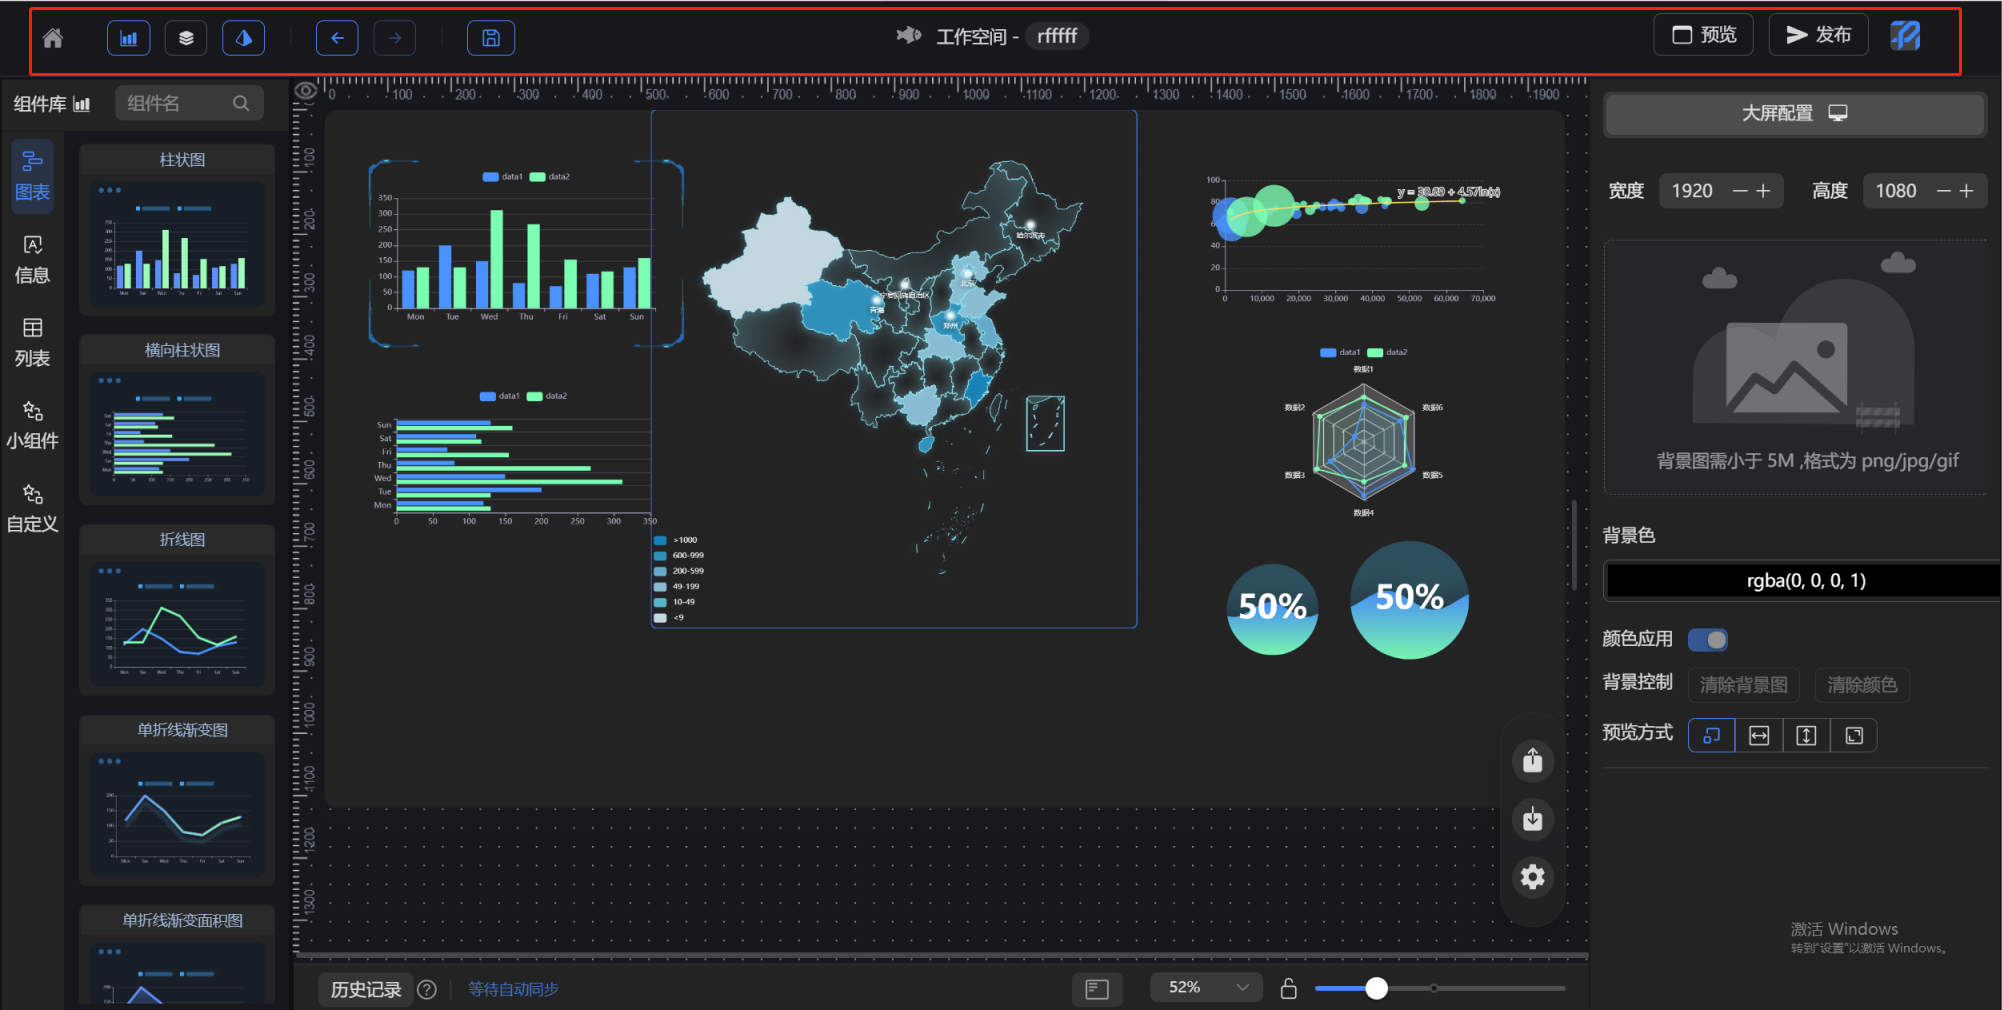Select the larger 50% water ball
The height and width of the screenshot is (1010, 2002).
pos(1409,600)
